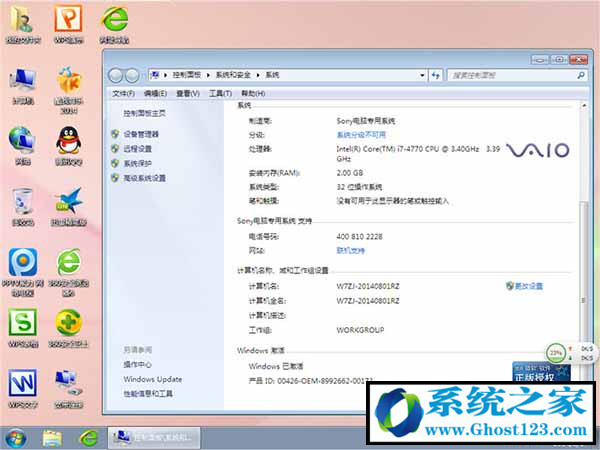600x450 pixels.
Task: Click computer name W7ZJ-20140801RZ value
Action: (x=368, y=286)
